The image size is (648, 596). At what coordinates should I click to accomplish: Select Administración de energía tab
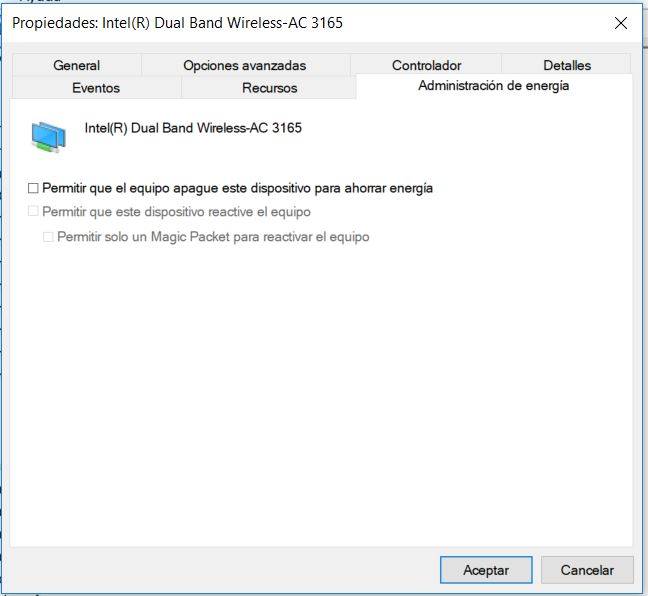click(494, 86)
